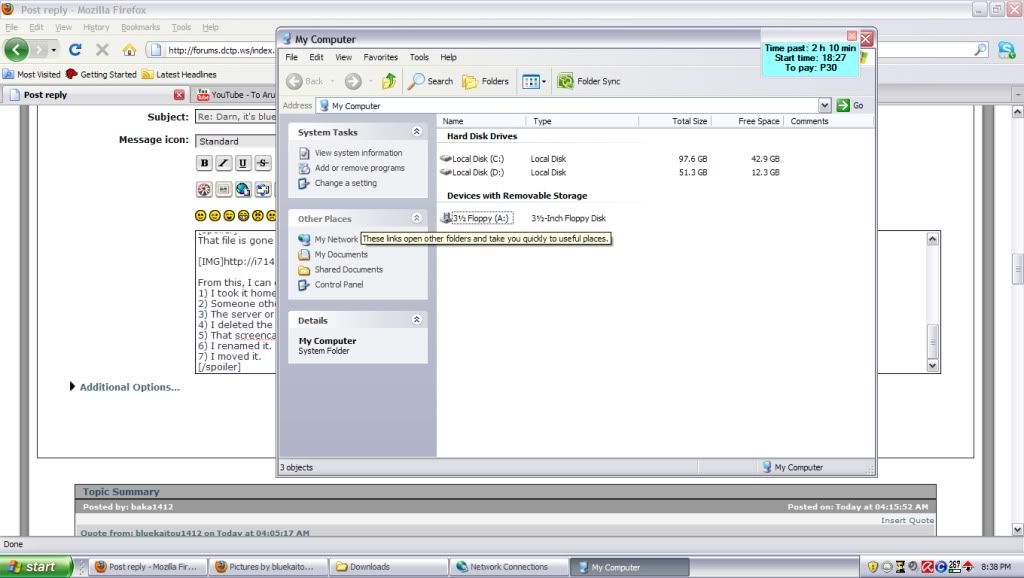
Task: Open the Back button history dropdown arrow
Action: tap(332, 81)
